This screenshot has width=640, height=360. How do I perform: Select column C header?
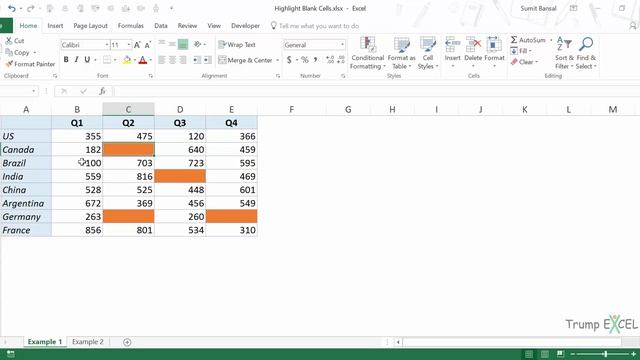pyautogui.click(x=128, y=109)
